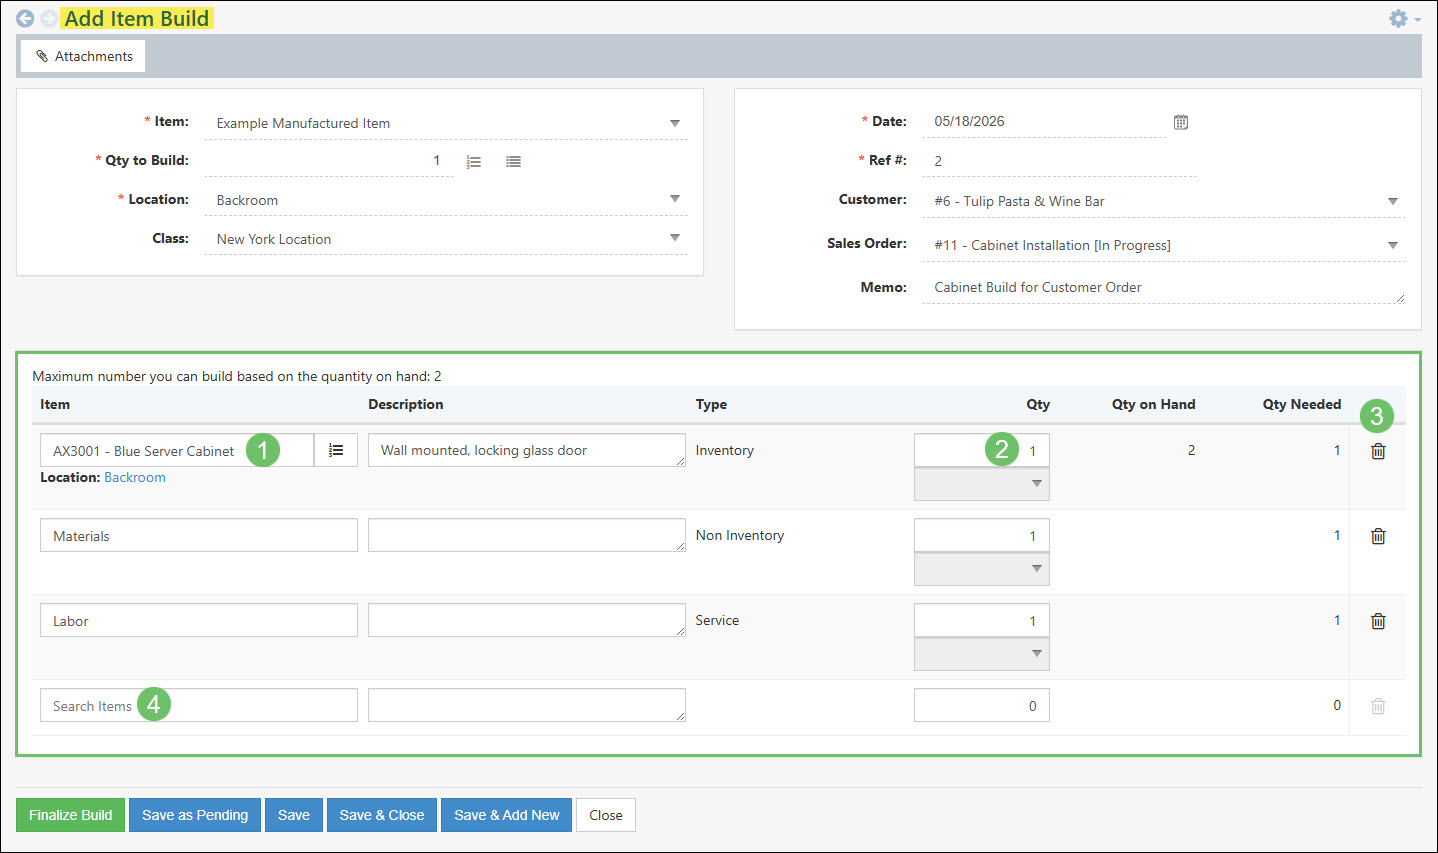Click the Search Items field
Screen dimensions: 1438x853
[x=199, y=705]
